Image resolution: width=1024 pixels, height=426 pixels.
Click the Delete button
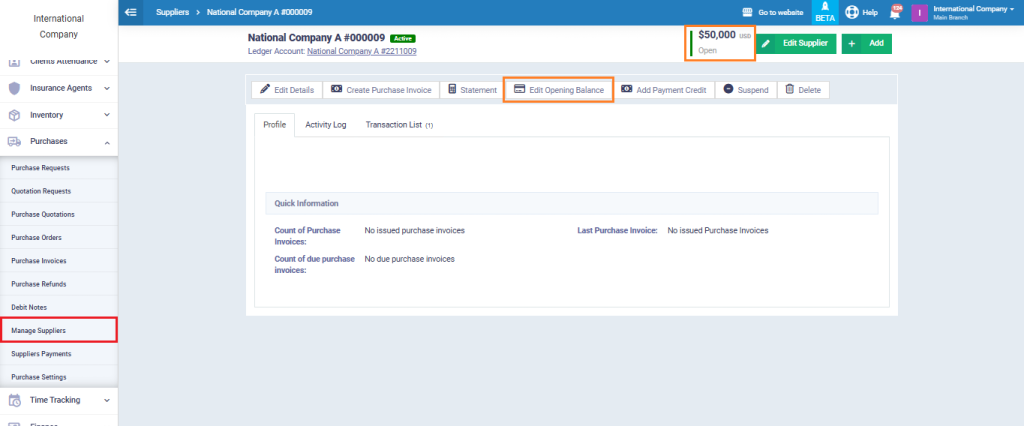803,90
